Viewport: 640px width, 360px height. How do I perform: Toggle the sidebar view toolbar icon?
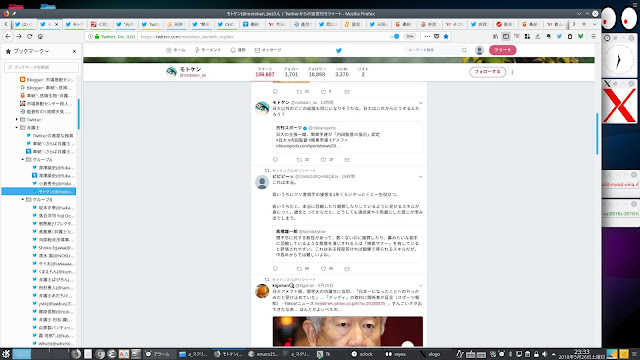coord(506,36)
